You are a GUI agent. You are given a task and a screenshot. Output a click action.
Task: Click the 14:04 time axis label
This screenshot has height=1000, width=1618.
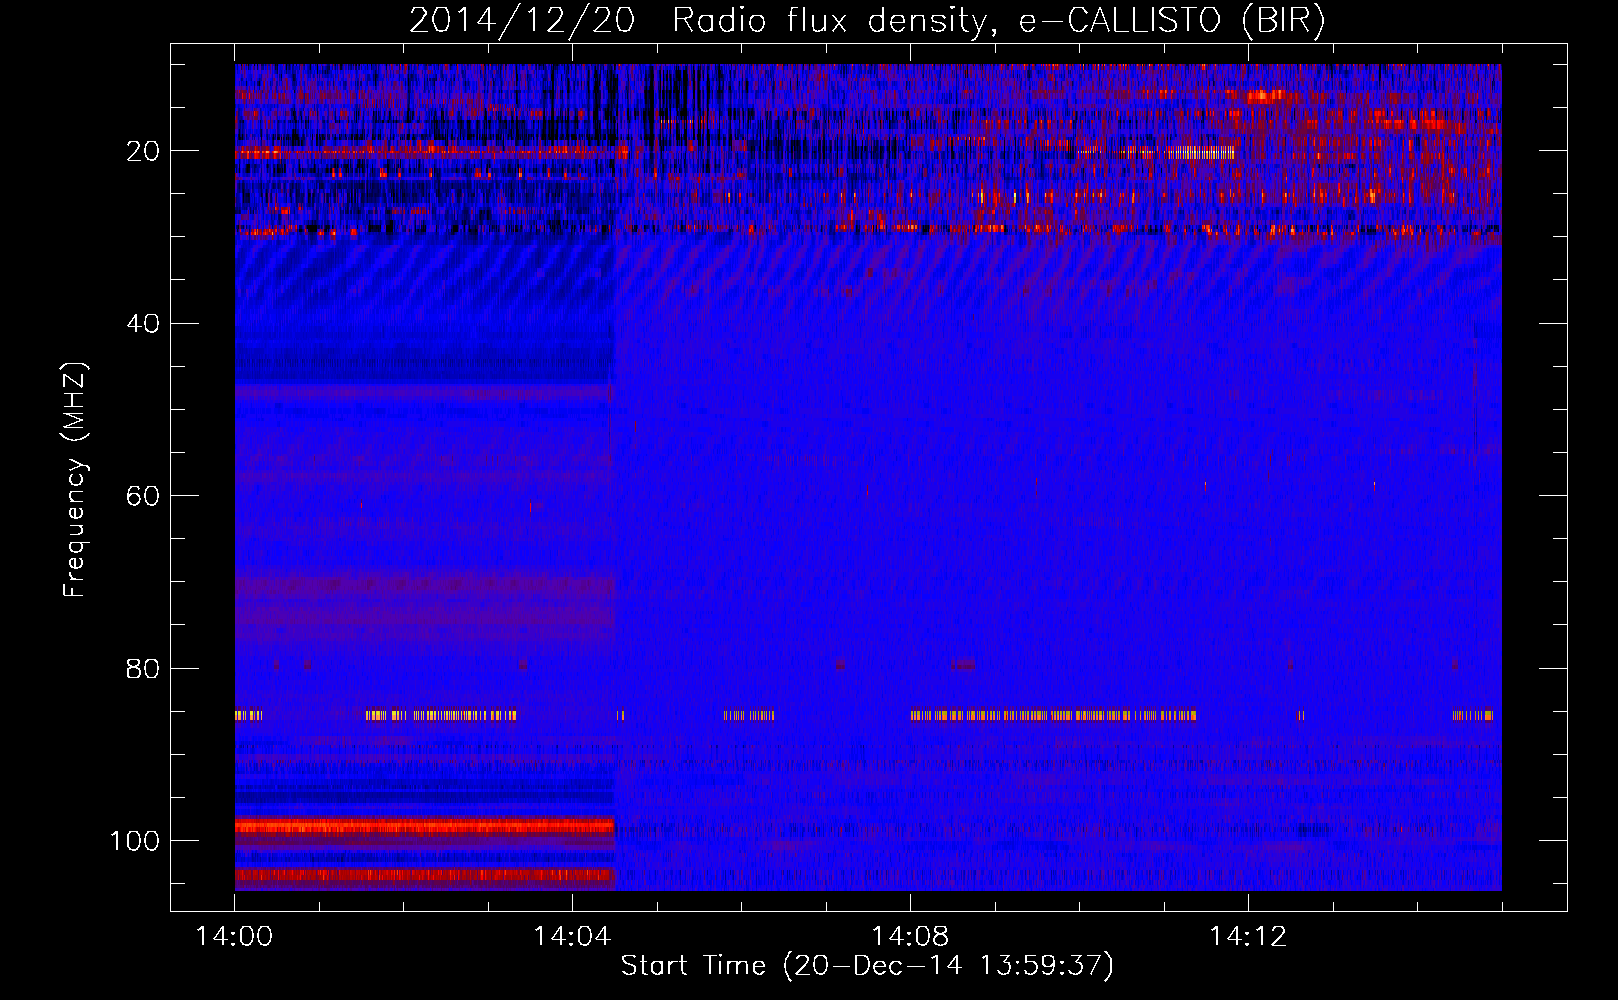pos(572,937)
